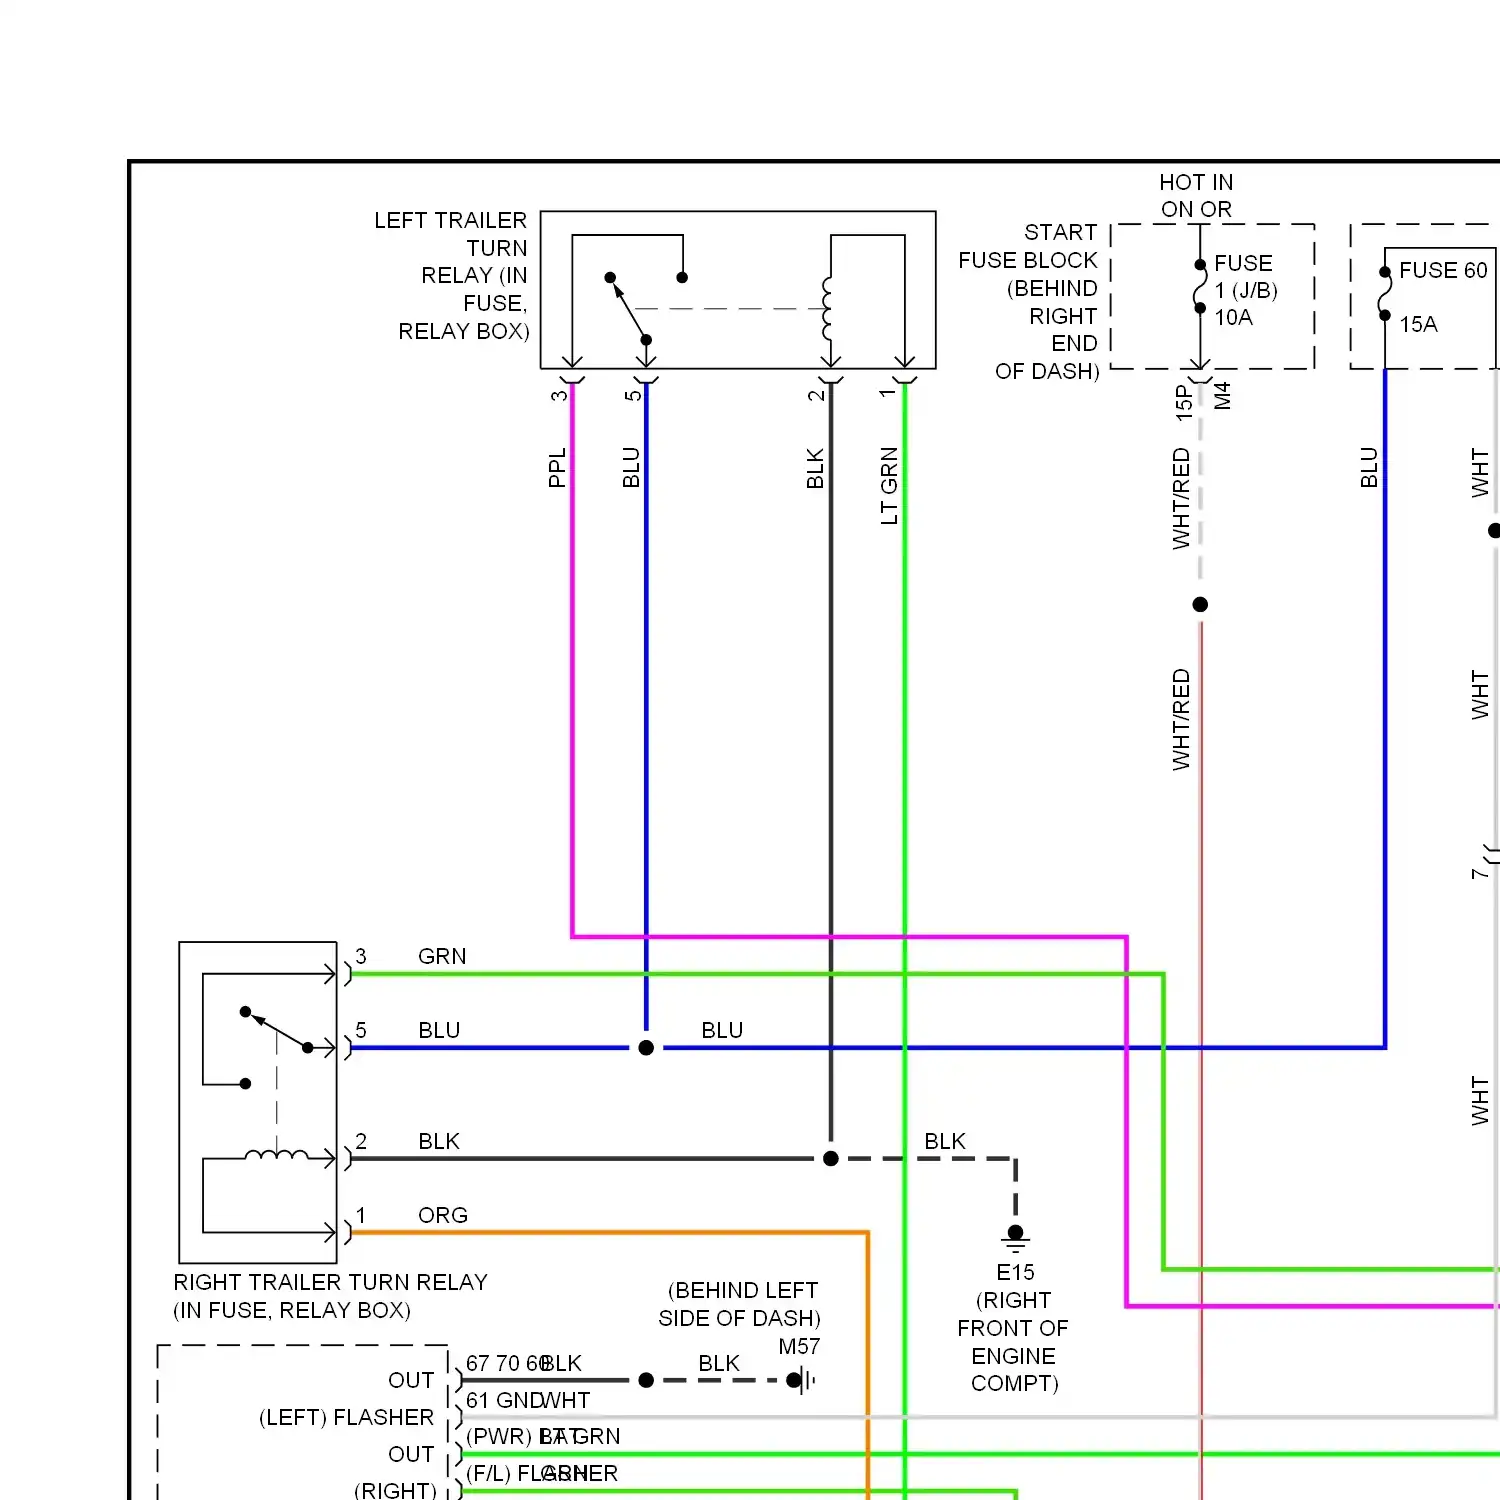Click the M4 connector label
Screen dimensions: 1500x1500
[x=1222, y=396]
